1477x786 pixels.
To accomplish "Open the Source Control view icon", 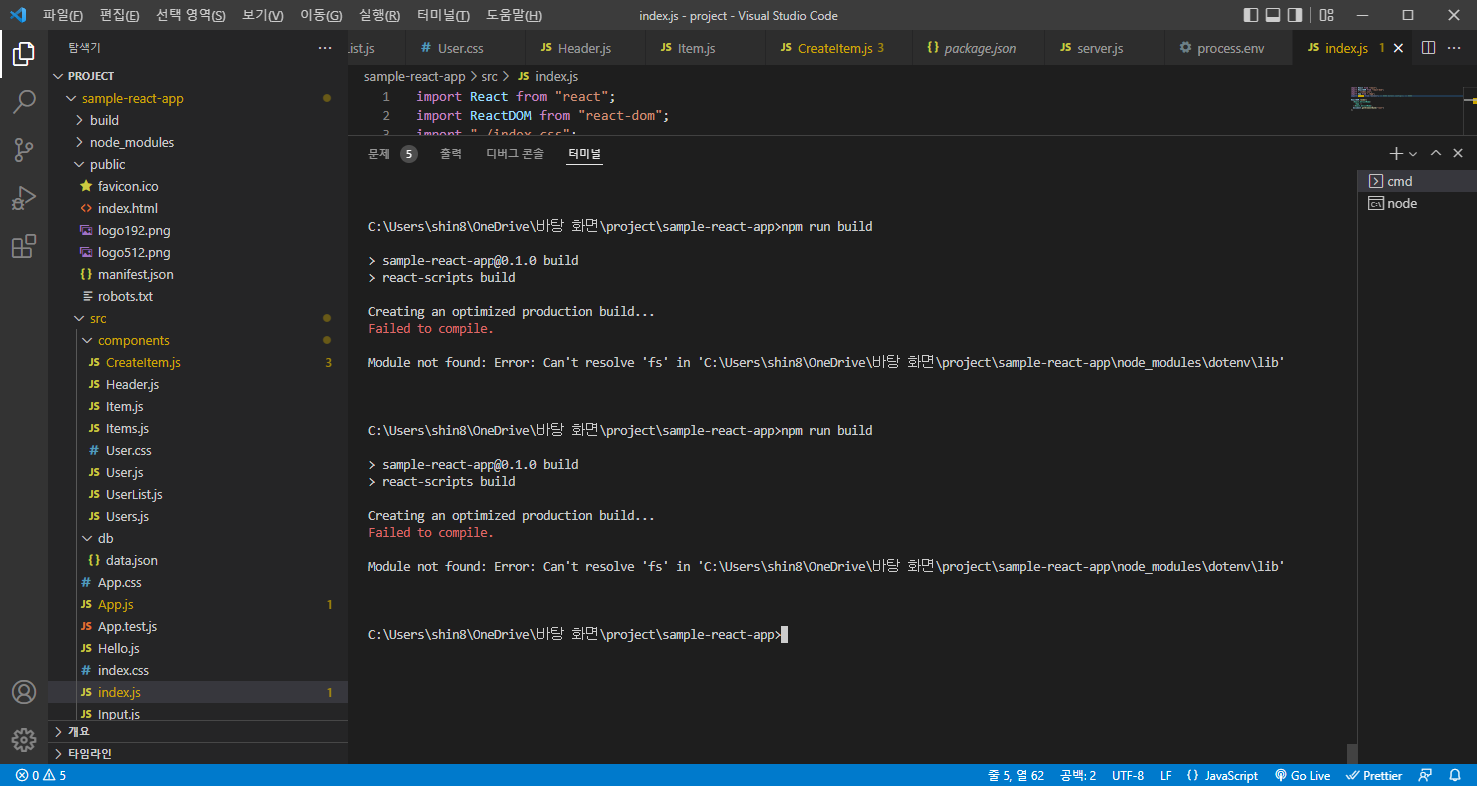I will point(24,150).
